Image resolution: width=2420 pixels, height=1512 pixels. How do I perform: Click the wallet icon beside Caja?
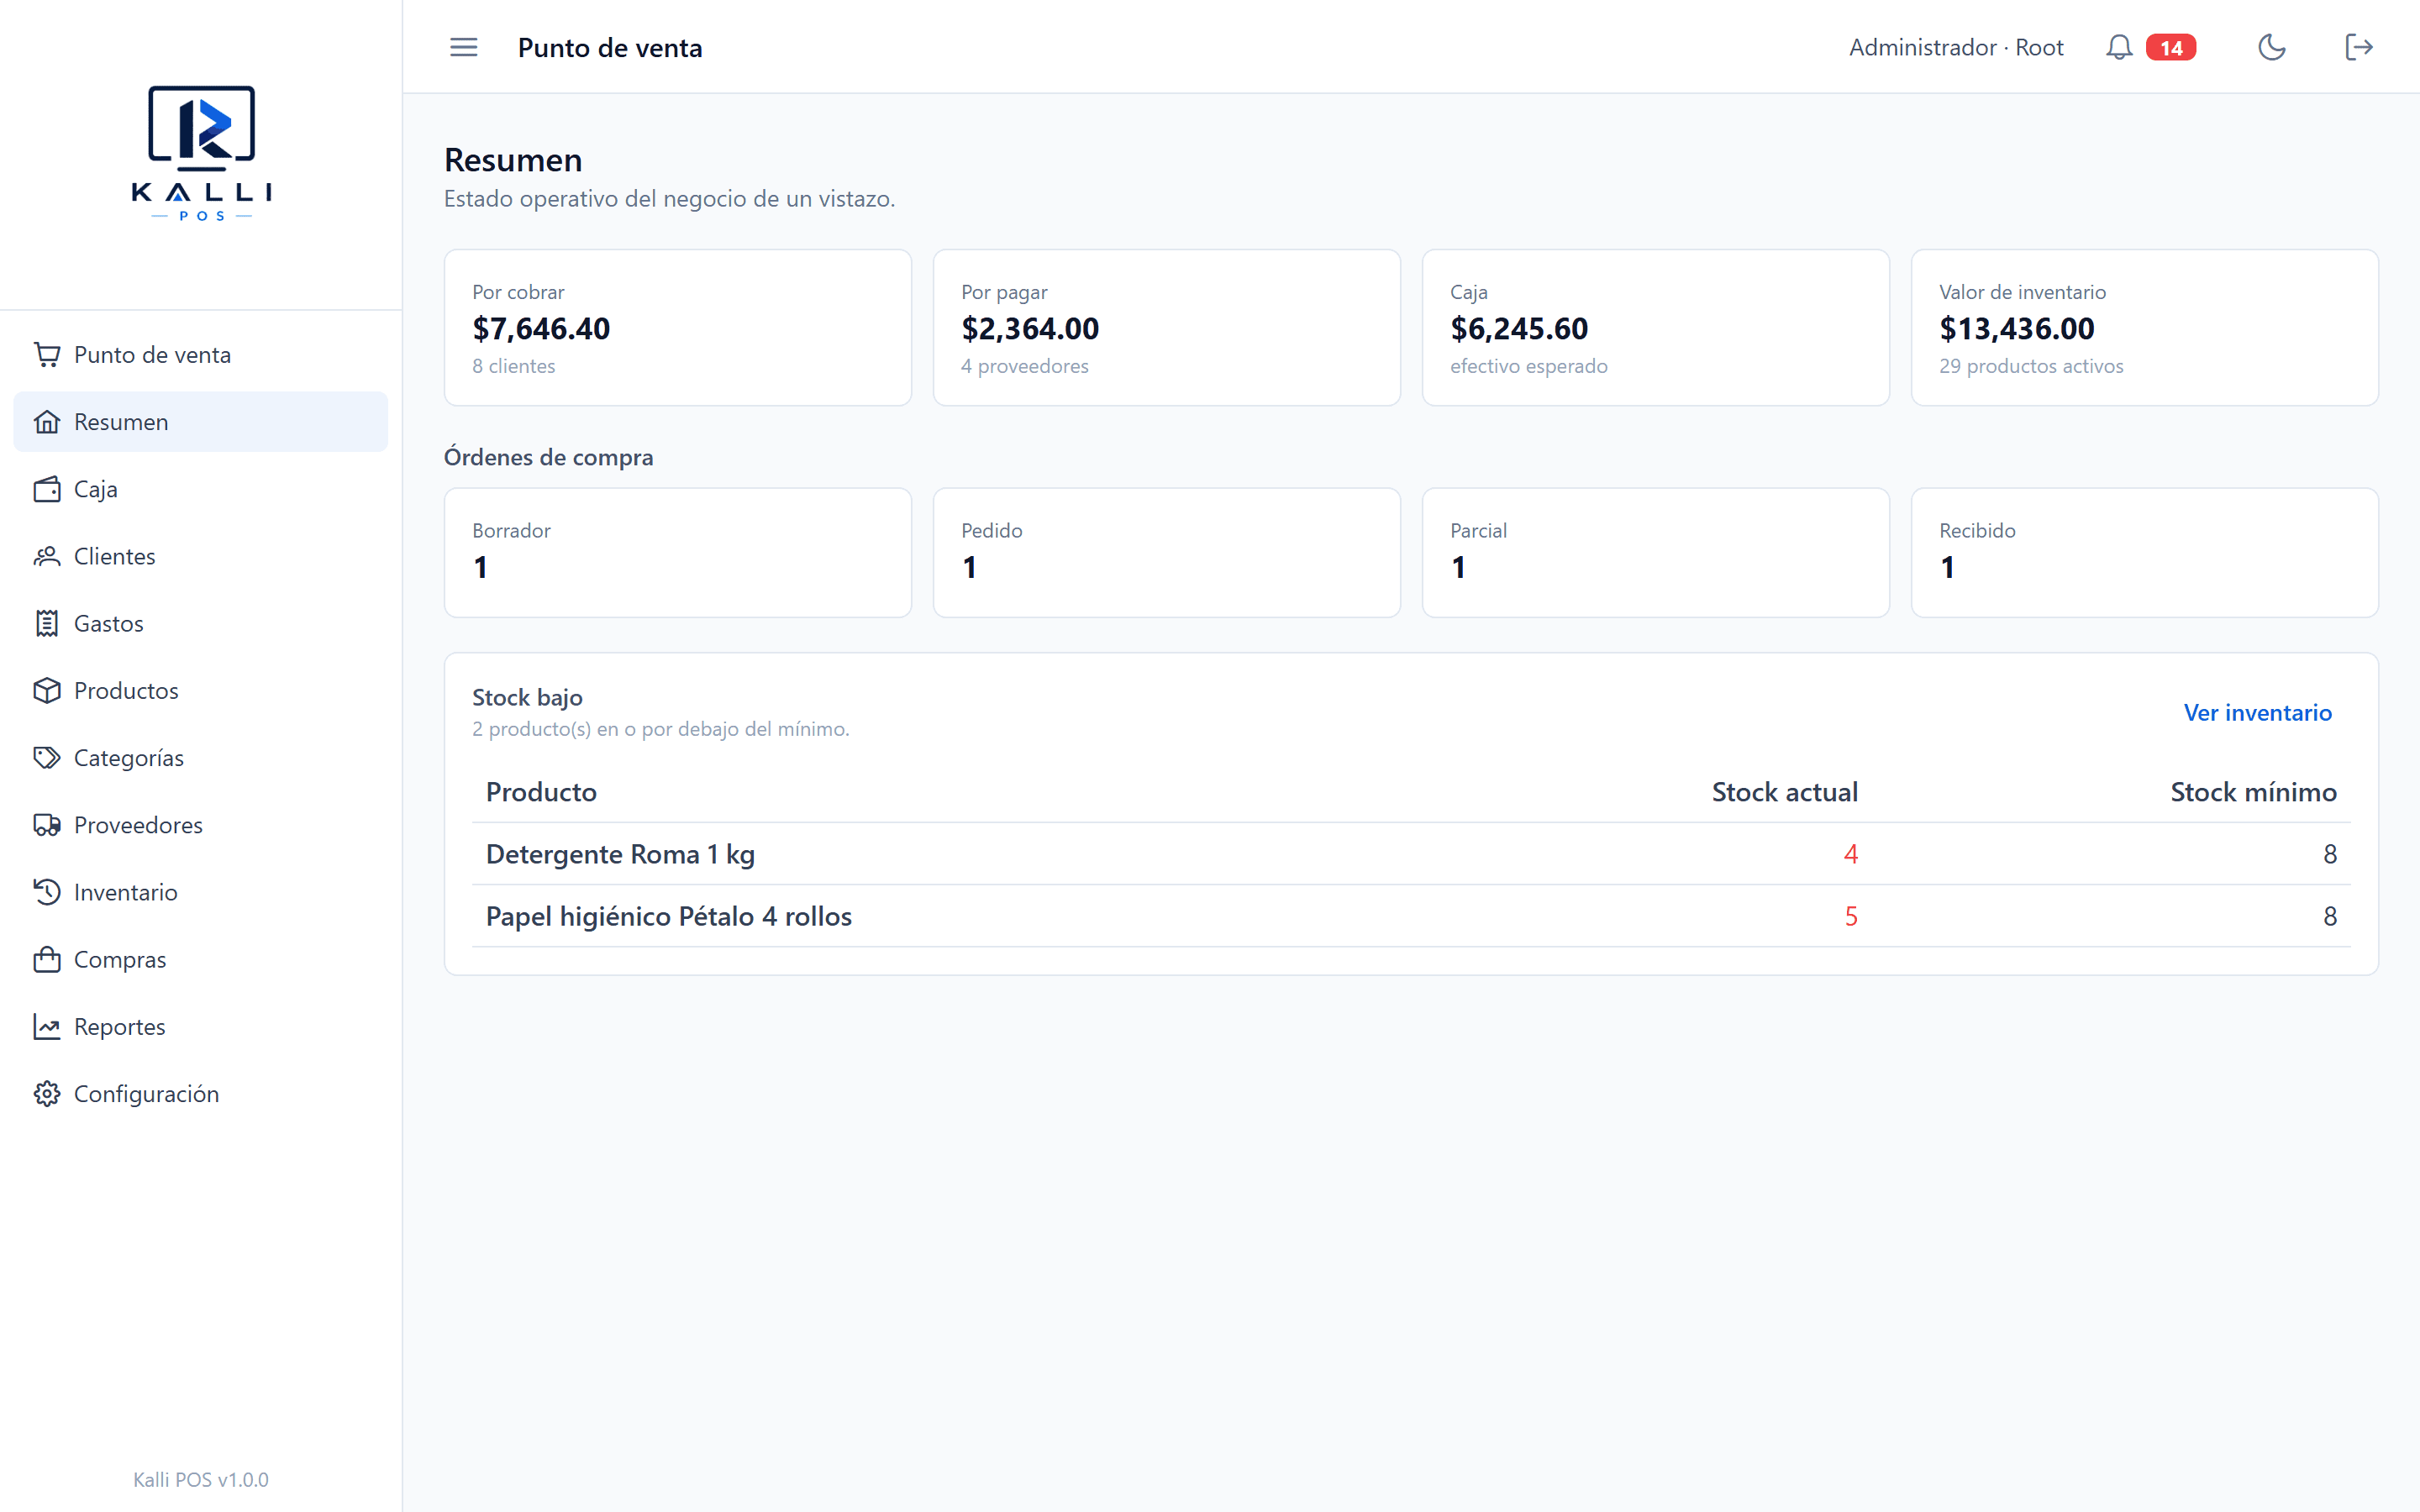click(47, 488)
